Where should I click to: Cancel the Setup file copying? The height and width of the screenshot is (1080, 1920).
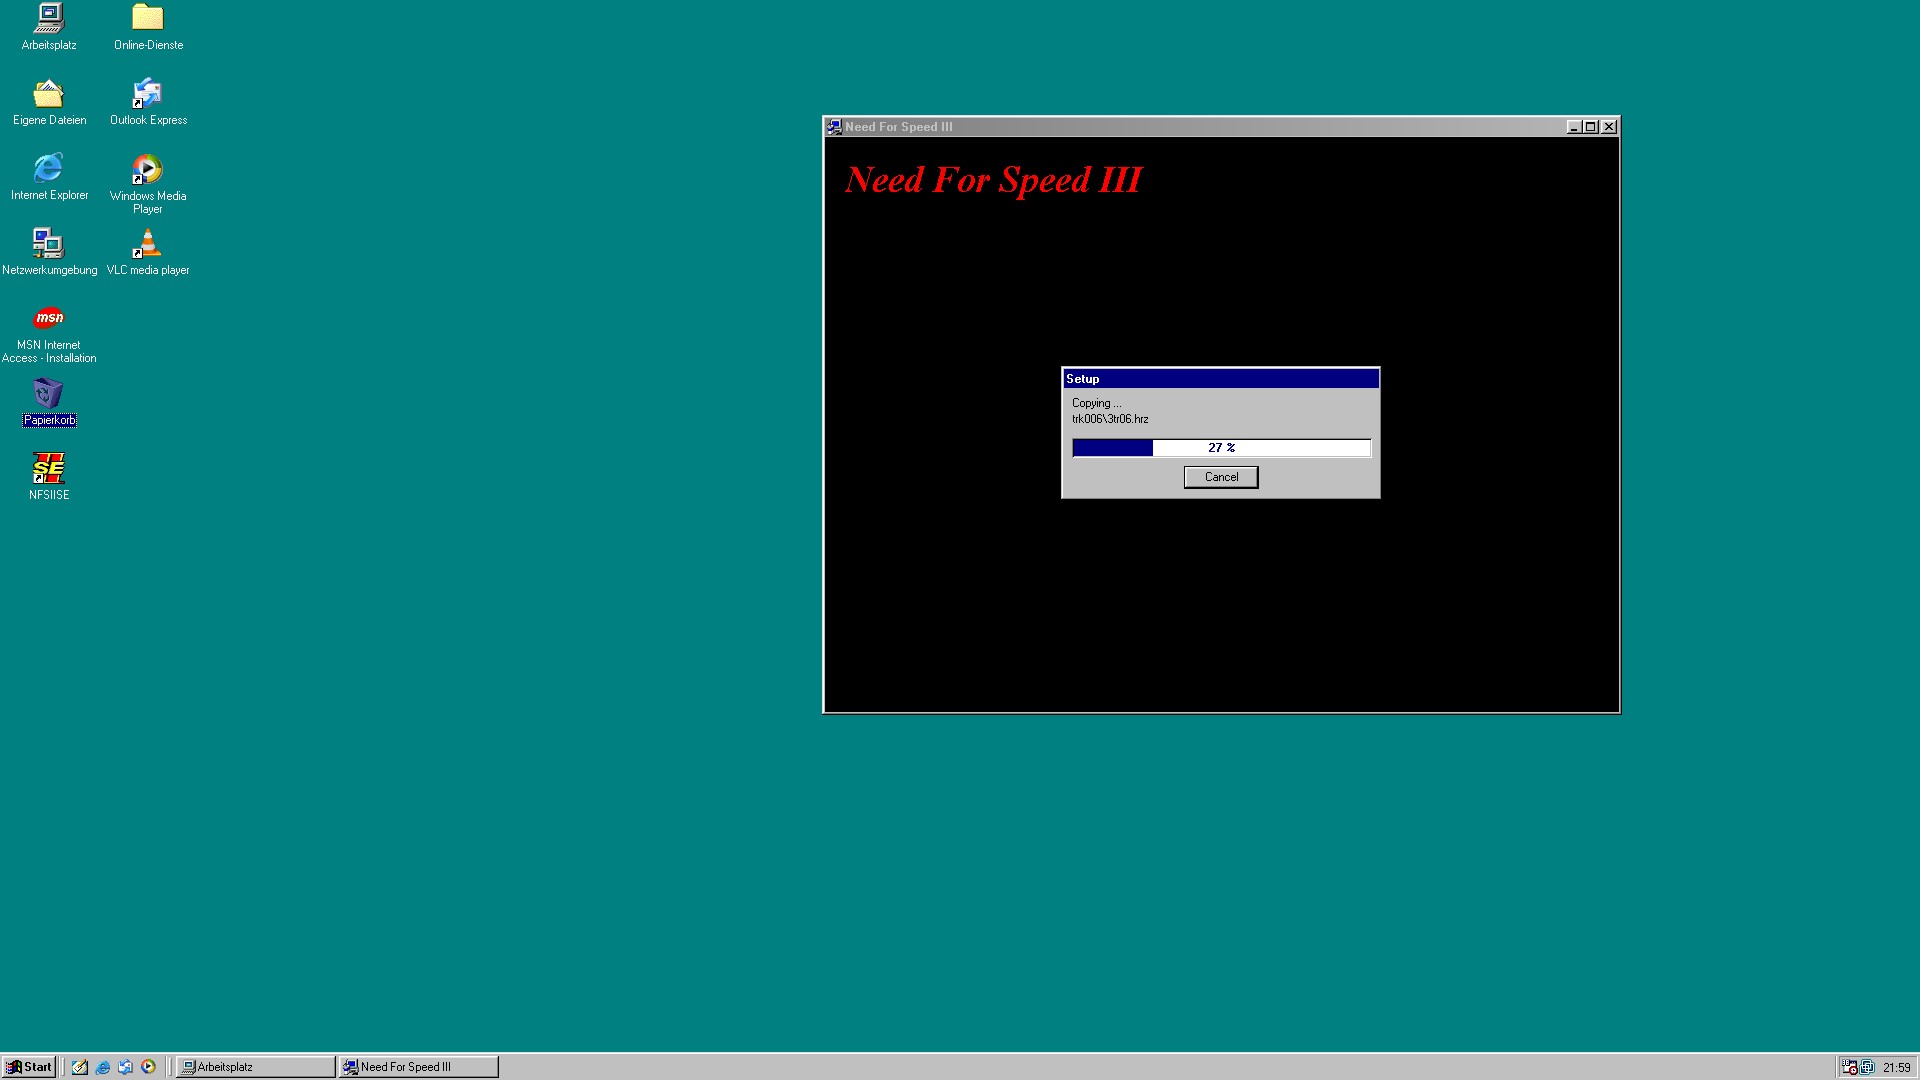pos(1220,477)
